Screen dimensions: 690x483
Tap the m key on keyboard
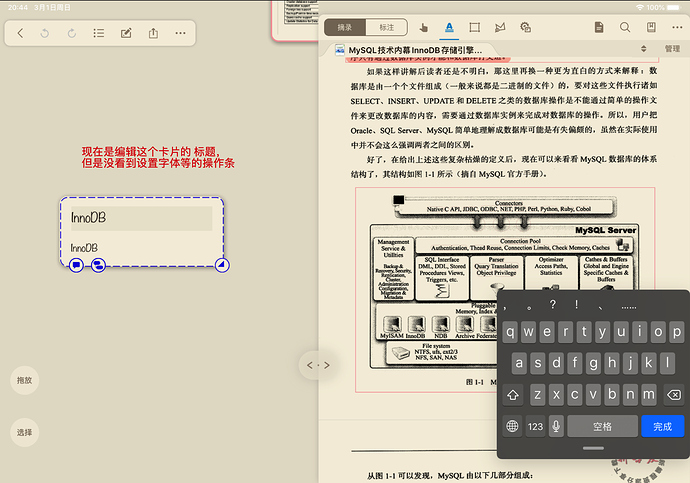[x=649, y=395]
